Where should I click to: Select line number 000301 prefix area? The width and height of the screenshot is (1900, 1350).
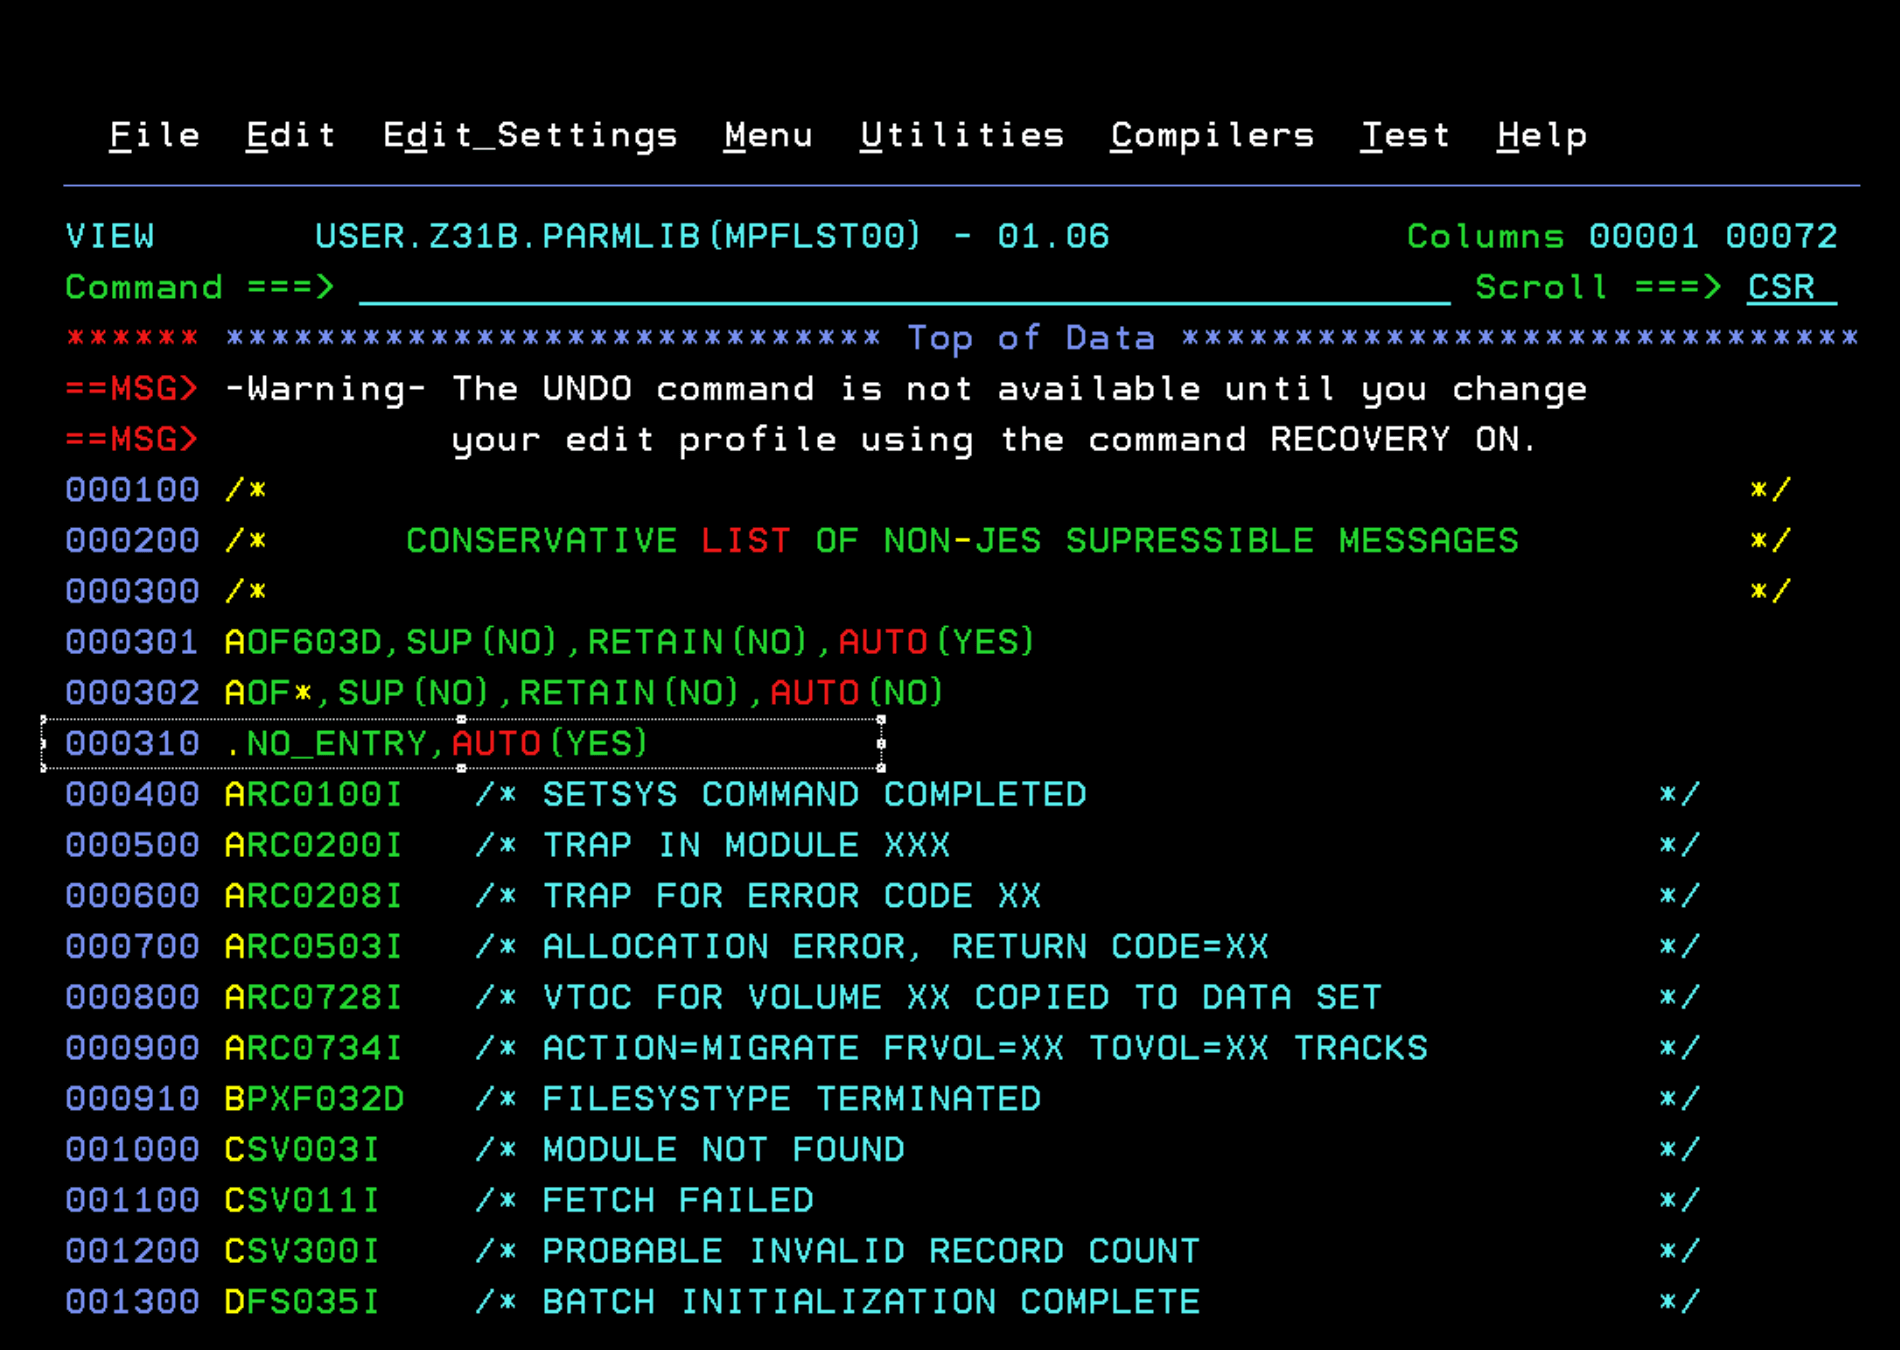pos(132,642)
